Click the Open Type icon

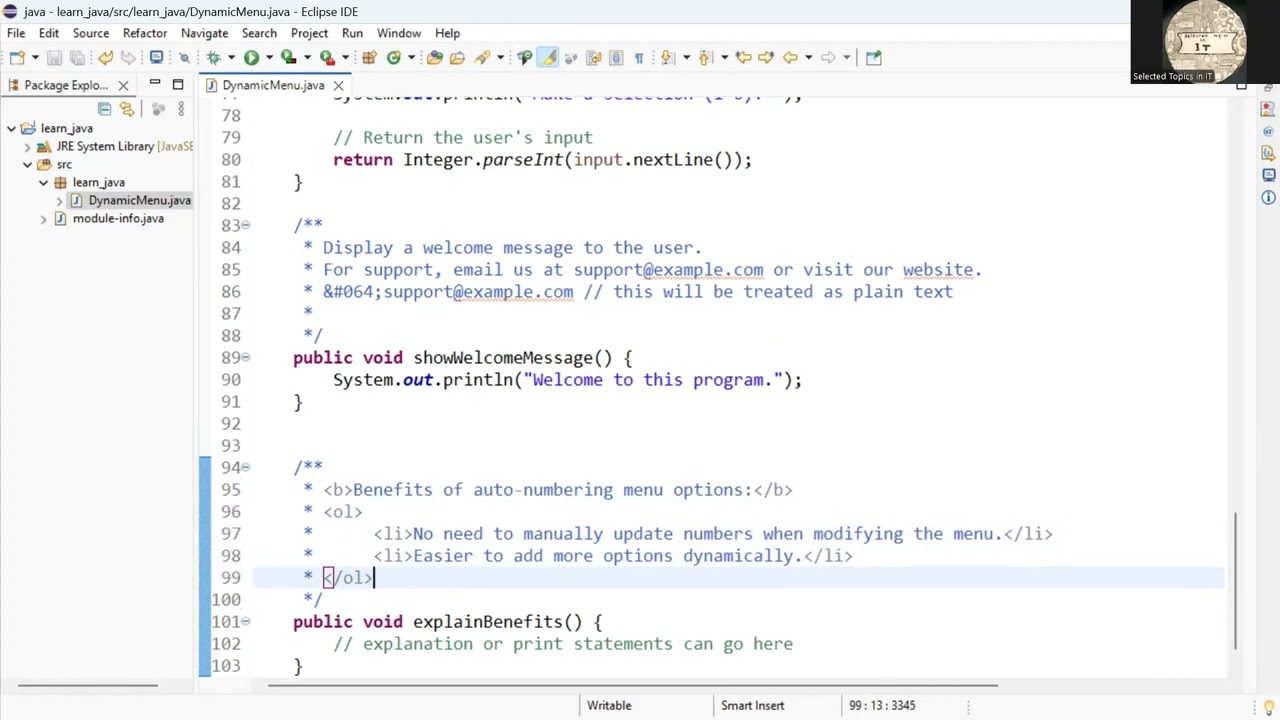point(434,57)
